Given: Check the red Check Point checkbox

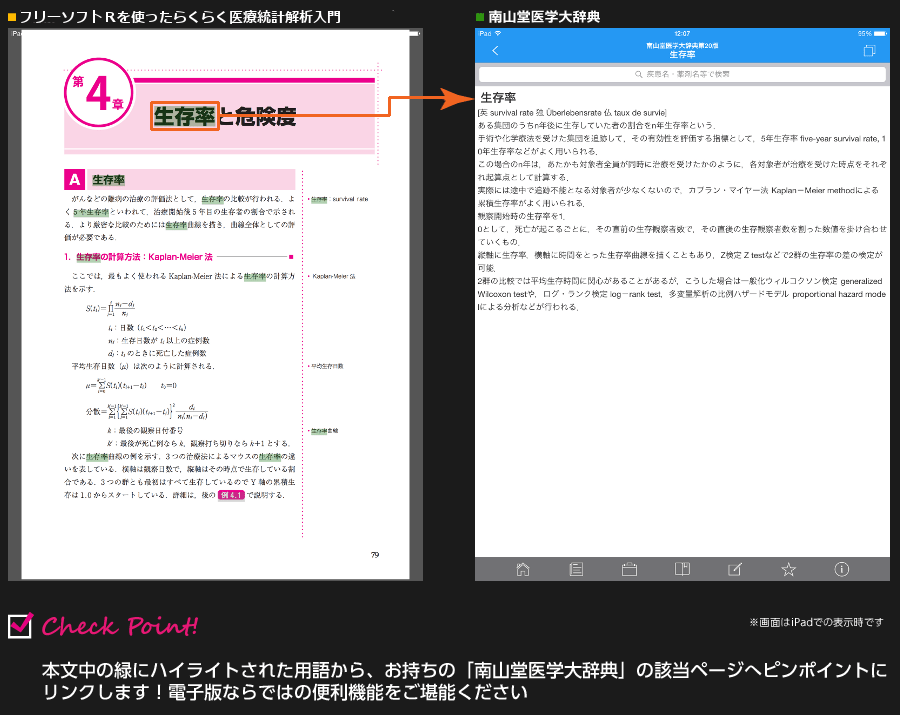Looking at the screenshot, I should [x=18, y=625].
